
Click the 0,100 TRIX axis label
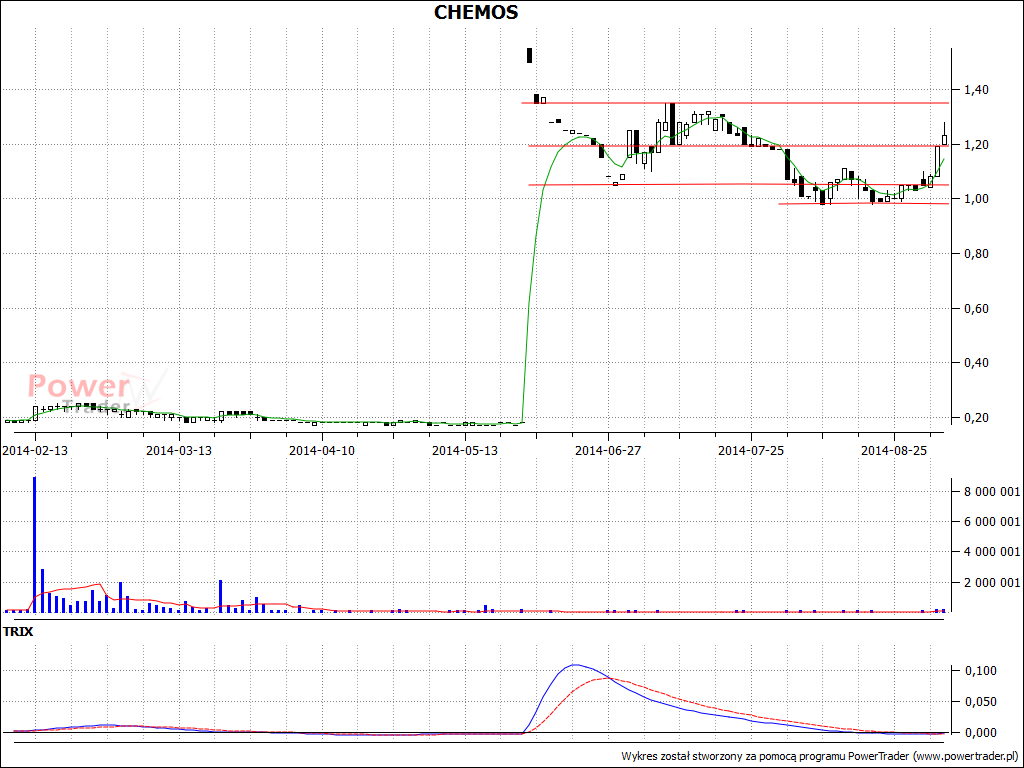pos(979,671)
